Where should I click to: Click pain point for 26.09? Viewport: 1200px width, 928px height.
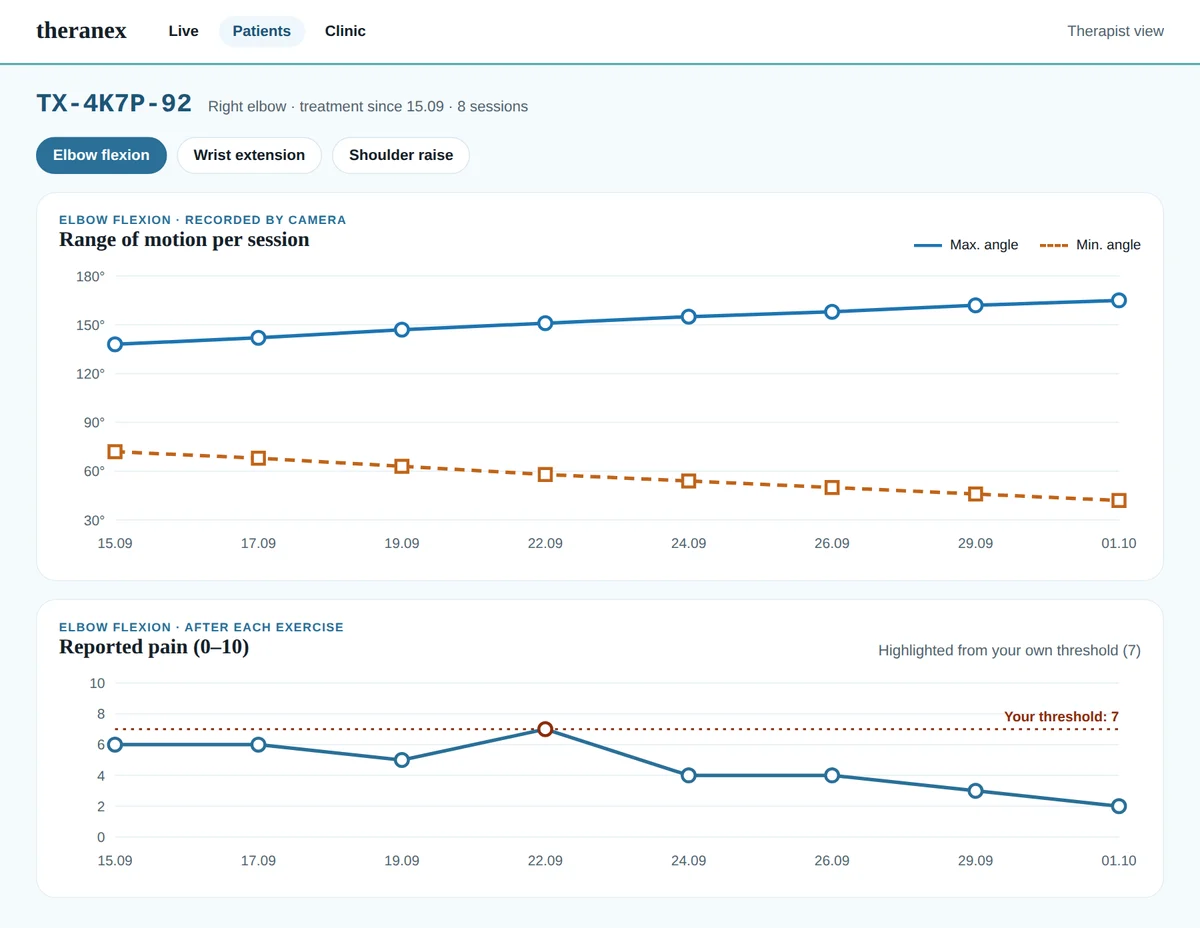tap(832, 775)
